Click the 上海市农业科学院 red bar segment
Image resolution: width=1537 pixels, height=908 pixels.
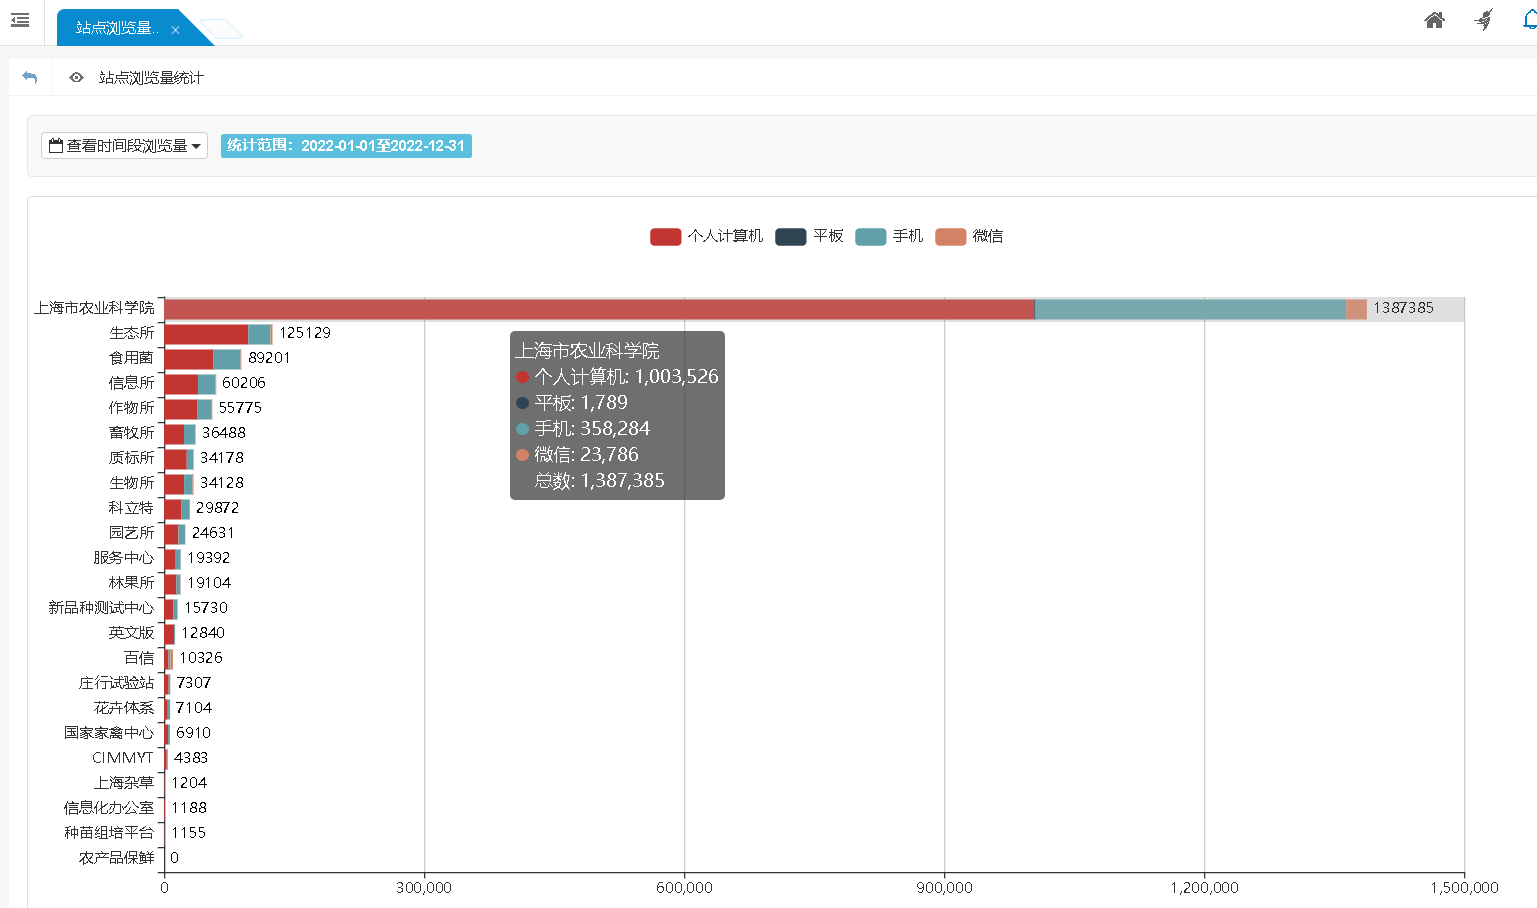coord(598,309)
